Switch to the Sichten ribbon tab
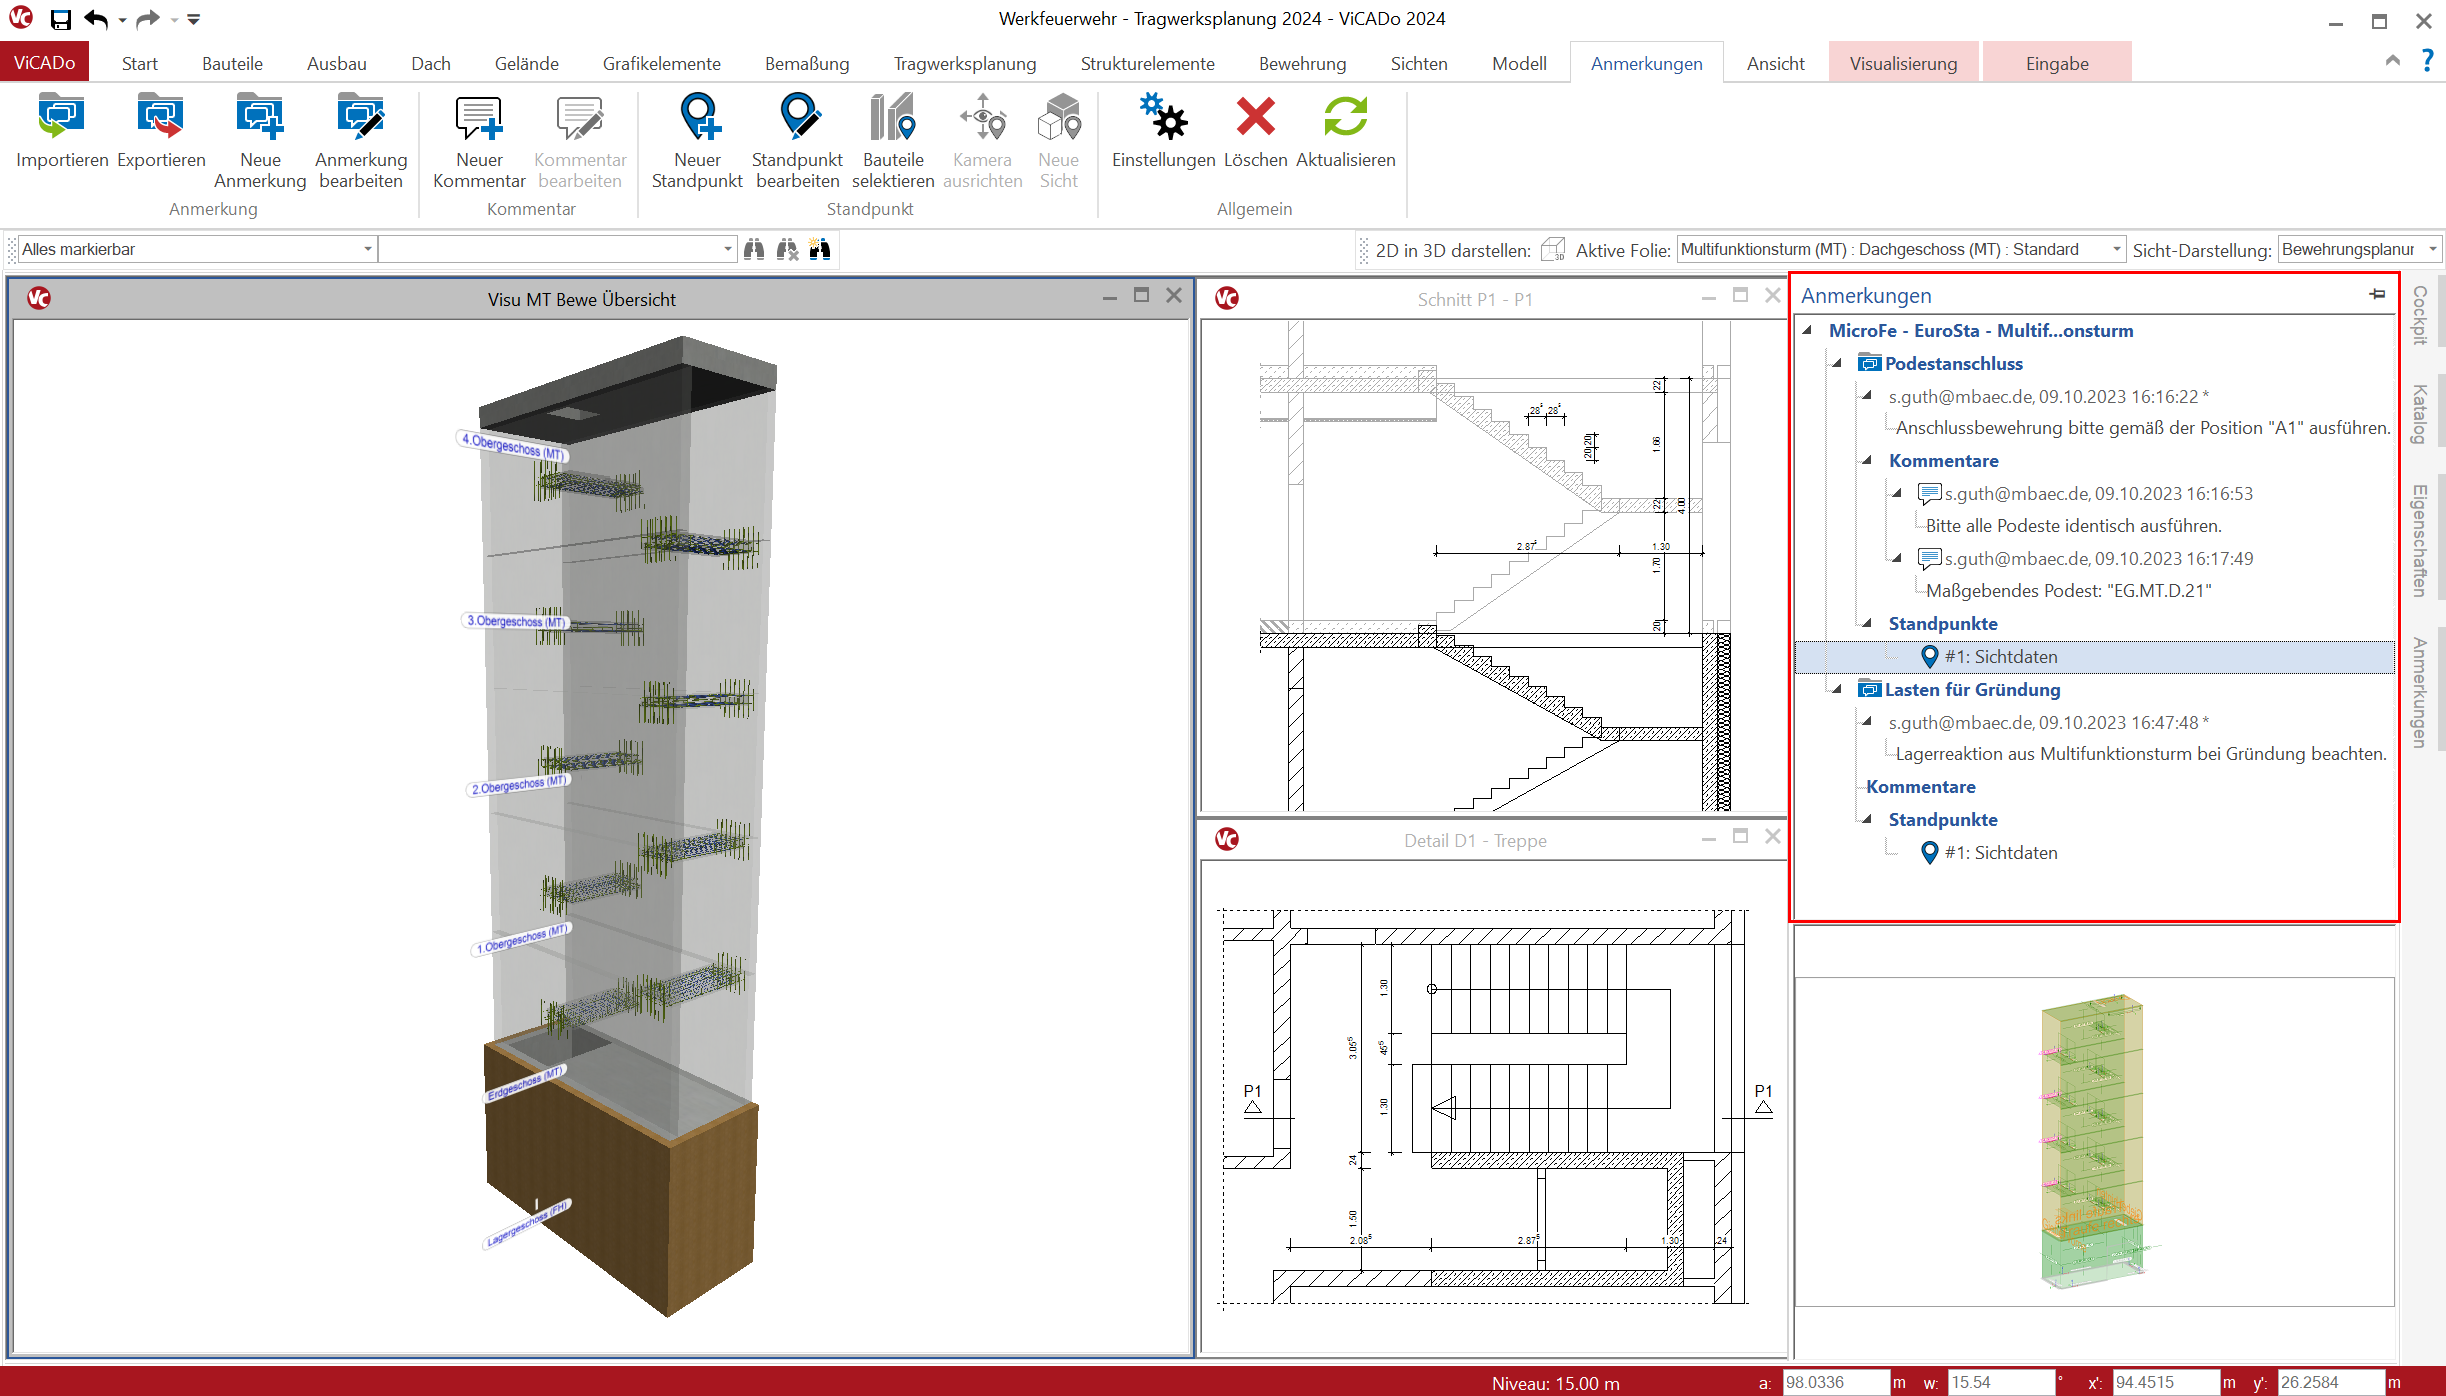Viewport: 2446px width, 1396px height. coord(1418,63)
